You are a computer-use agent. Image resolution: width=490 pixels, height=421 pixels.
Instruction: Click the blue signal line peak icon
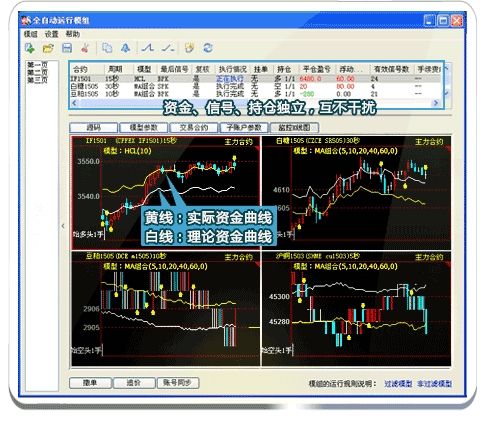point(147,48)
